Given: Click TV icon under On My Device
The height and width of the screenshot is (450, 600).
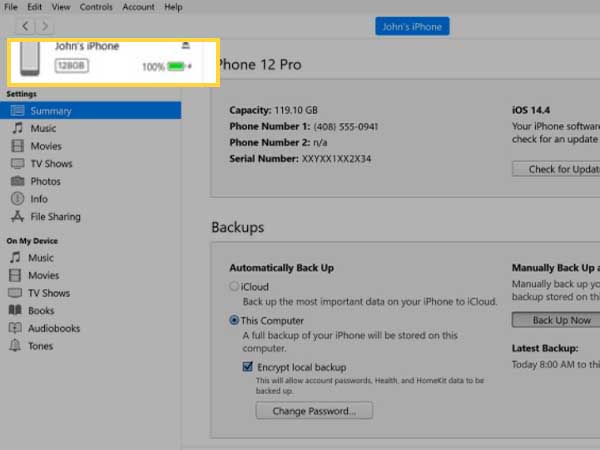Looking at the screenshot, I should (x=15, y=293).
